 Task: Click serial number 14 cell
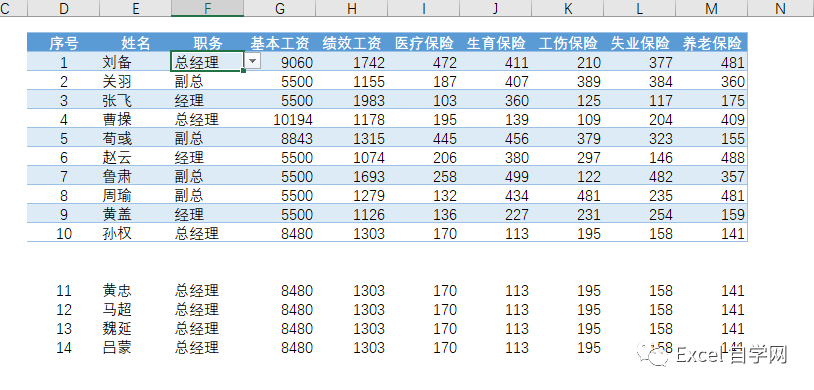(x=64, y=347)
